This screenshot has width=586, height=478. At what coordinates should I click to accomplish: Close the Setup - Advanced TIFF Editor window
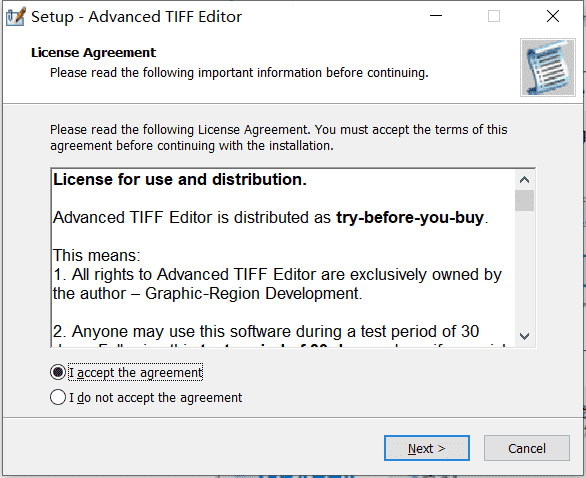click(x=553, y=16)
